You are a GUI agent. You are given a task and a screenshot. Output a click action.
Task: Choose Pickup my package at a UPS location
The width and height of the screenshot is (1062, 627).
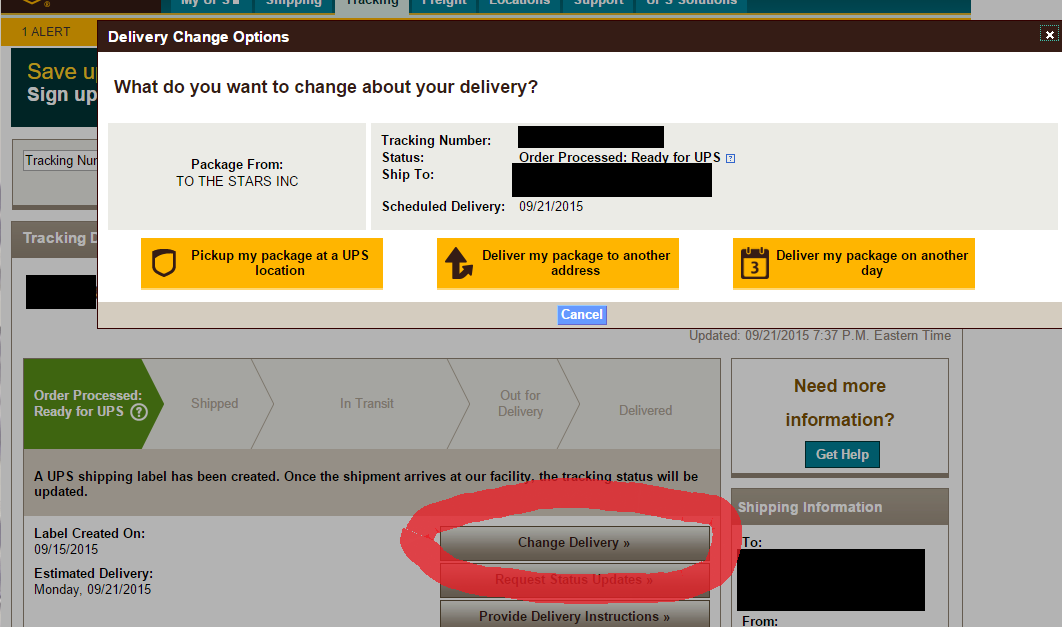click(262, 263)
